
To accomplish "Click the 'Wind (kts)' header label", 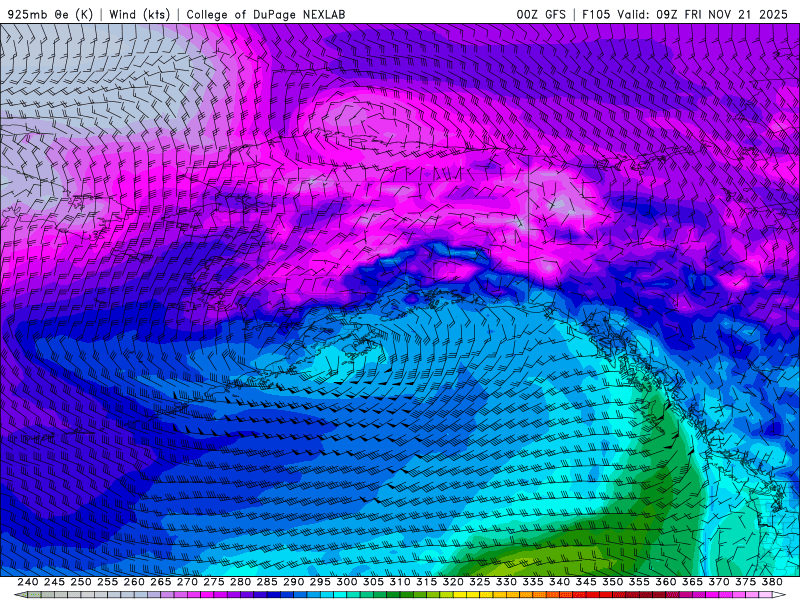I will point(139,14).
